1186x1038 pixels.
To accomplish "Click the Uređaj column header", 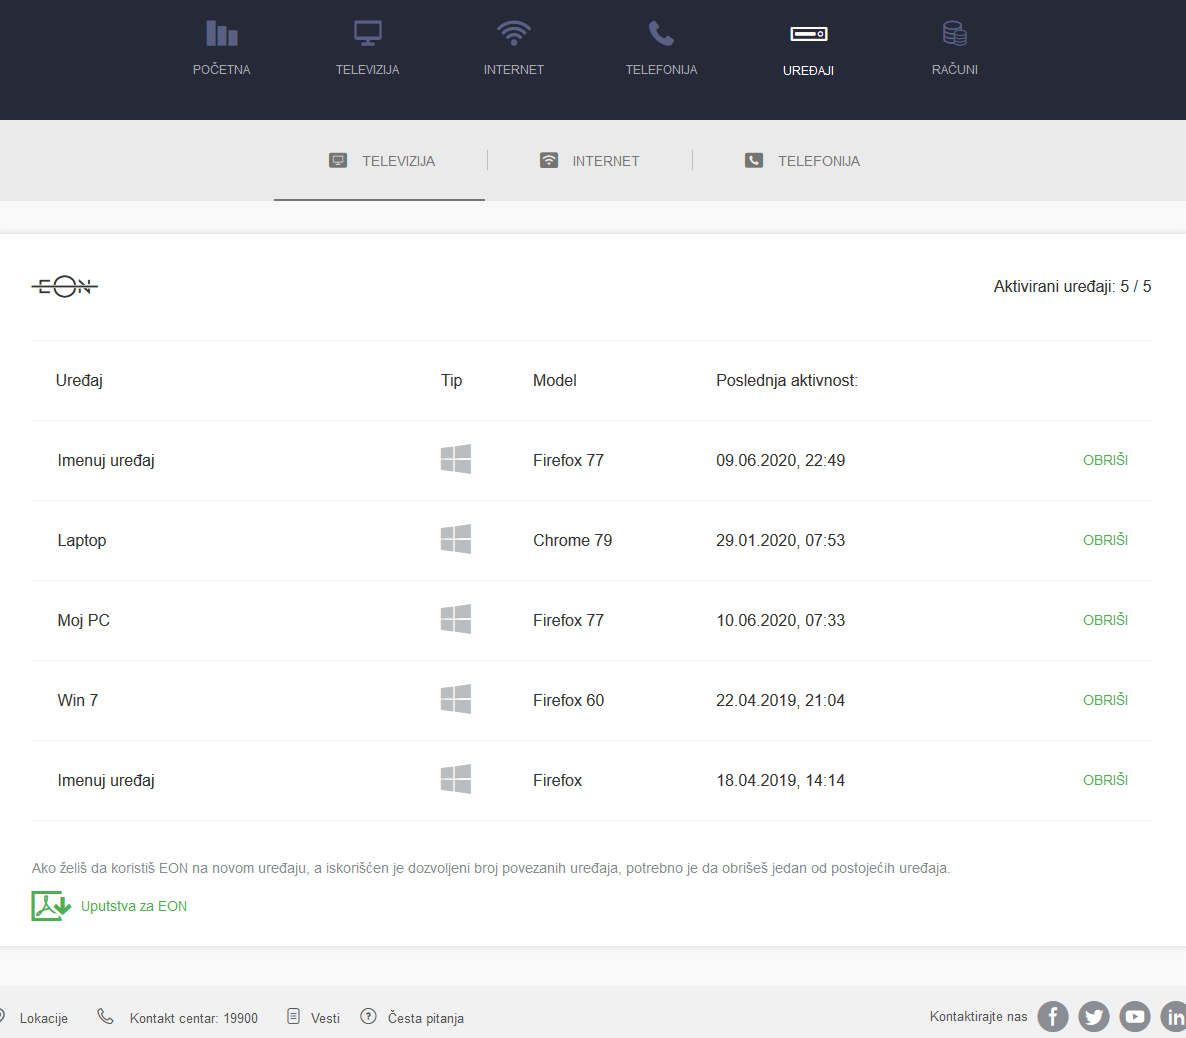I will 79,381.
